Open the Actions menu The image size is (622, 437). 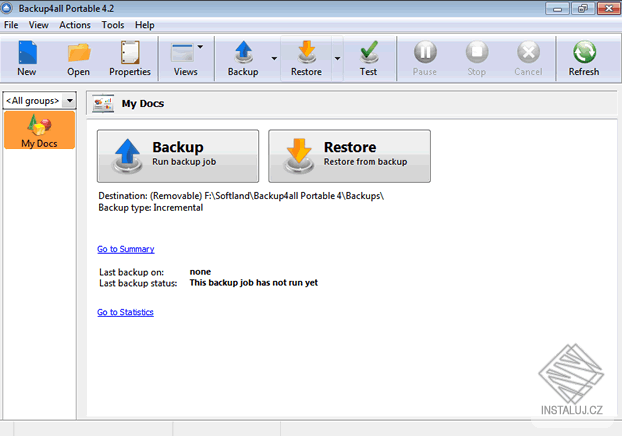[x=75, y=25]
